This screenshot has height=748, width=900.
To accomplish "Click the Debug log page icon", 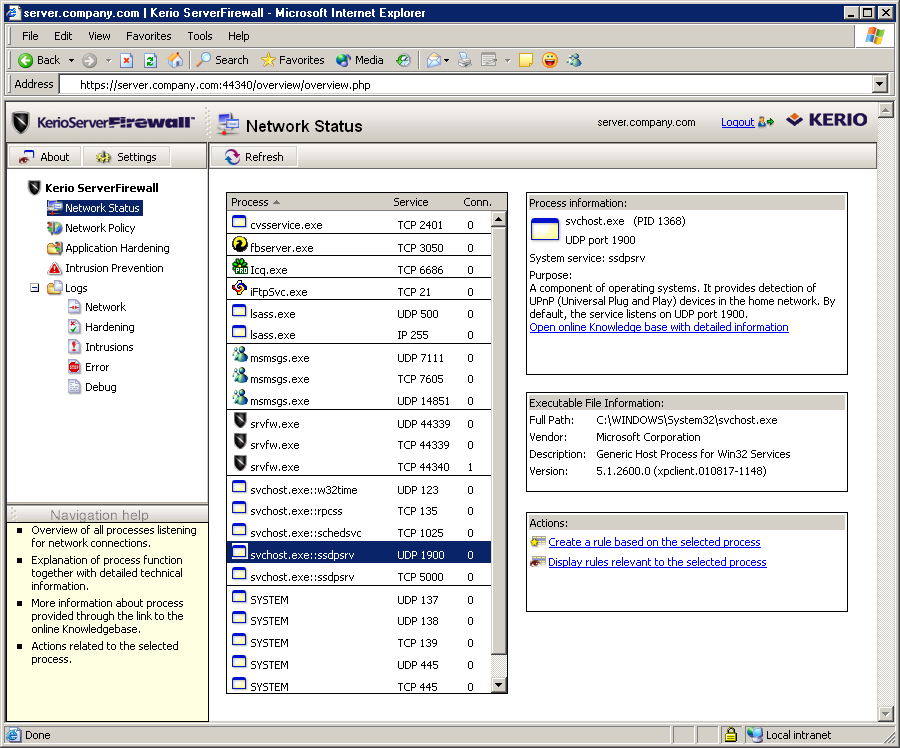I will [74, 387].
